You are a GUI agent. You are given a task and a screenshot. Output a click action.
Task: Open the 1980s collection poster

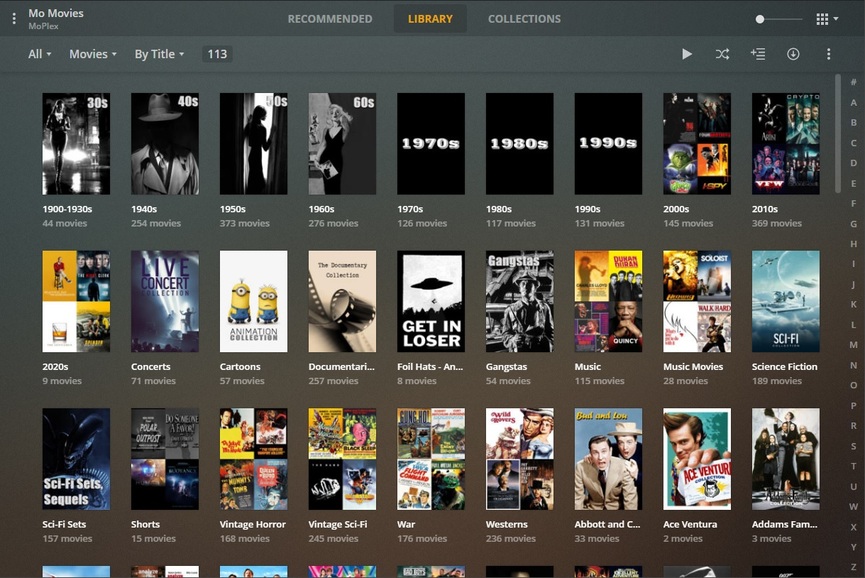pyautogui.click(x=520, y=143)
